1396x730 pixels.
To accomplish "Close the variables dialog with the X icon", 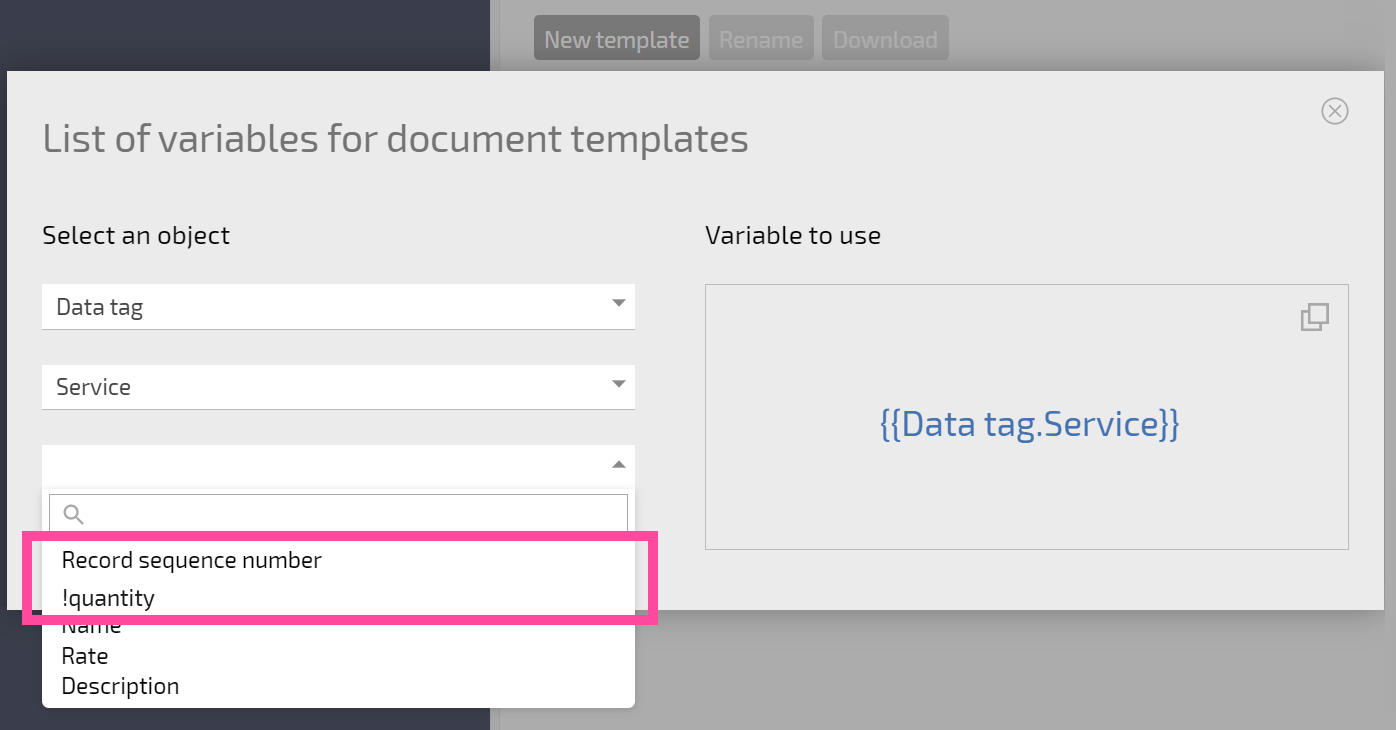I will (x=1335, y=111).
